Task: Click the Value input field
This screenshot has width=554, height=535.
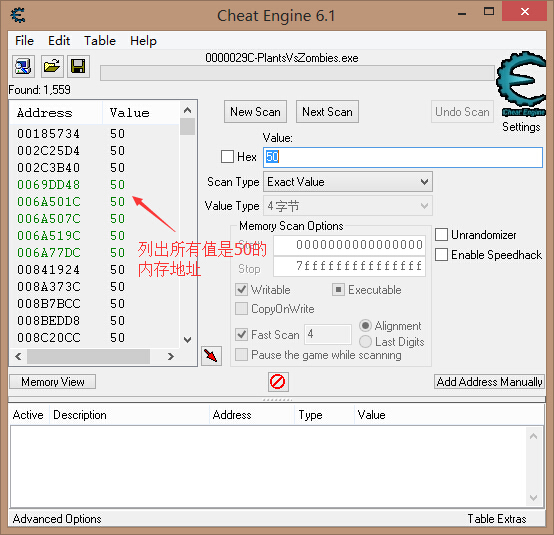Action: coord(403,157)
